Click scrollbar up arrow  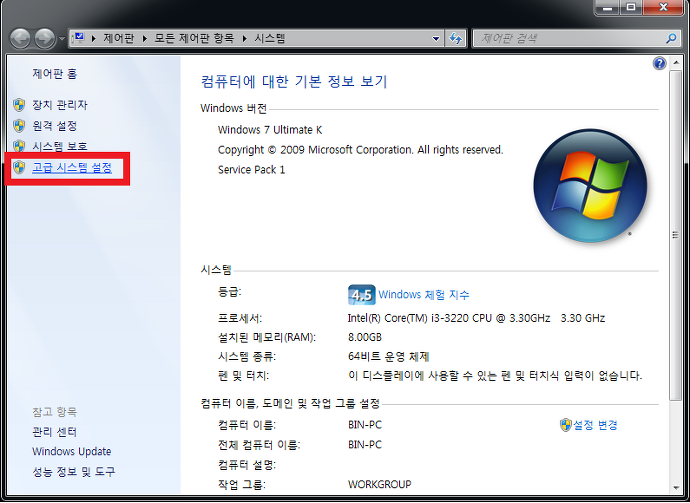[x=675, y=63]
